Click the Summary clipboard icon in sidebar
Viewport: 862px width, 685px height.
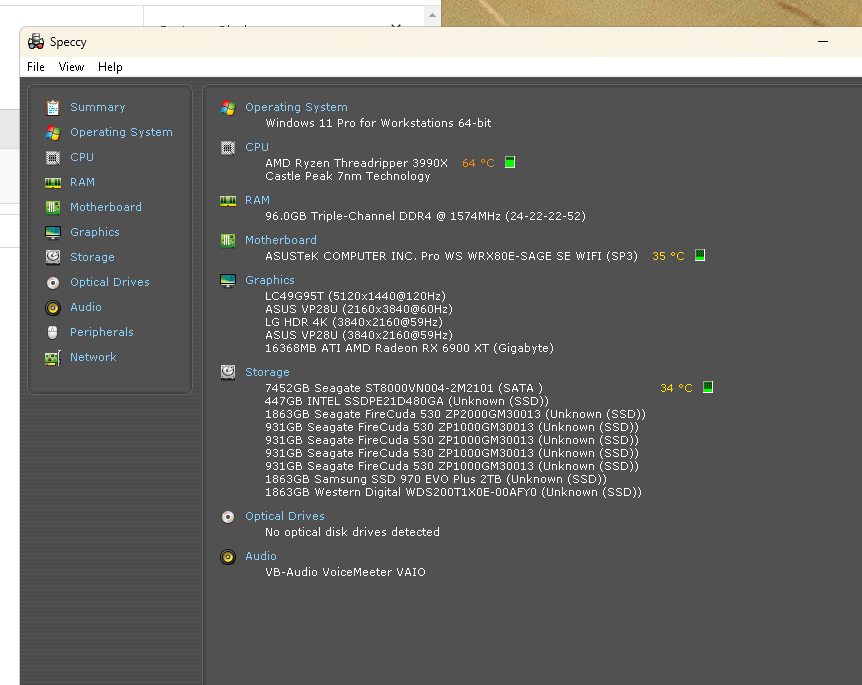coord(53,108)
